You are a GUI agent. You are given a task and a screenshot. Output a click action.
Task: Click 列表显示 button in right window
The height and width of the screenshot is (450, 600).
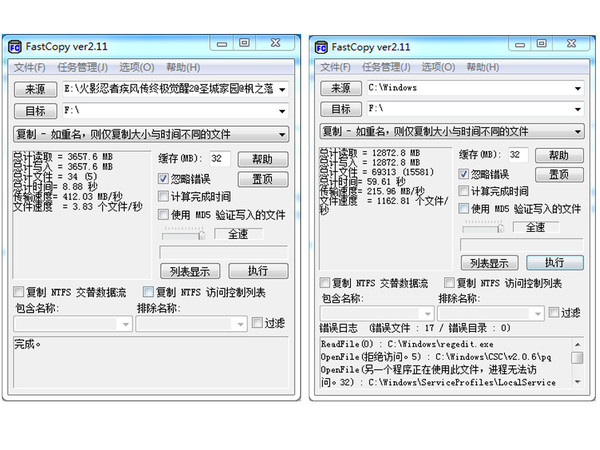point(490,263)
